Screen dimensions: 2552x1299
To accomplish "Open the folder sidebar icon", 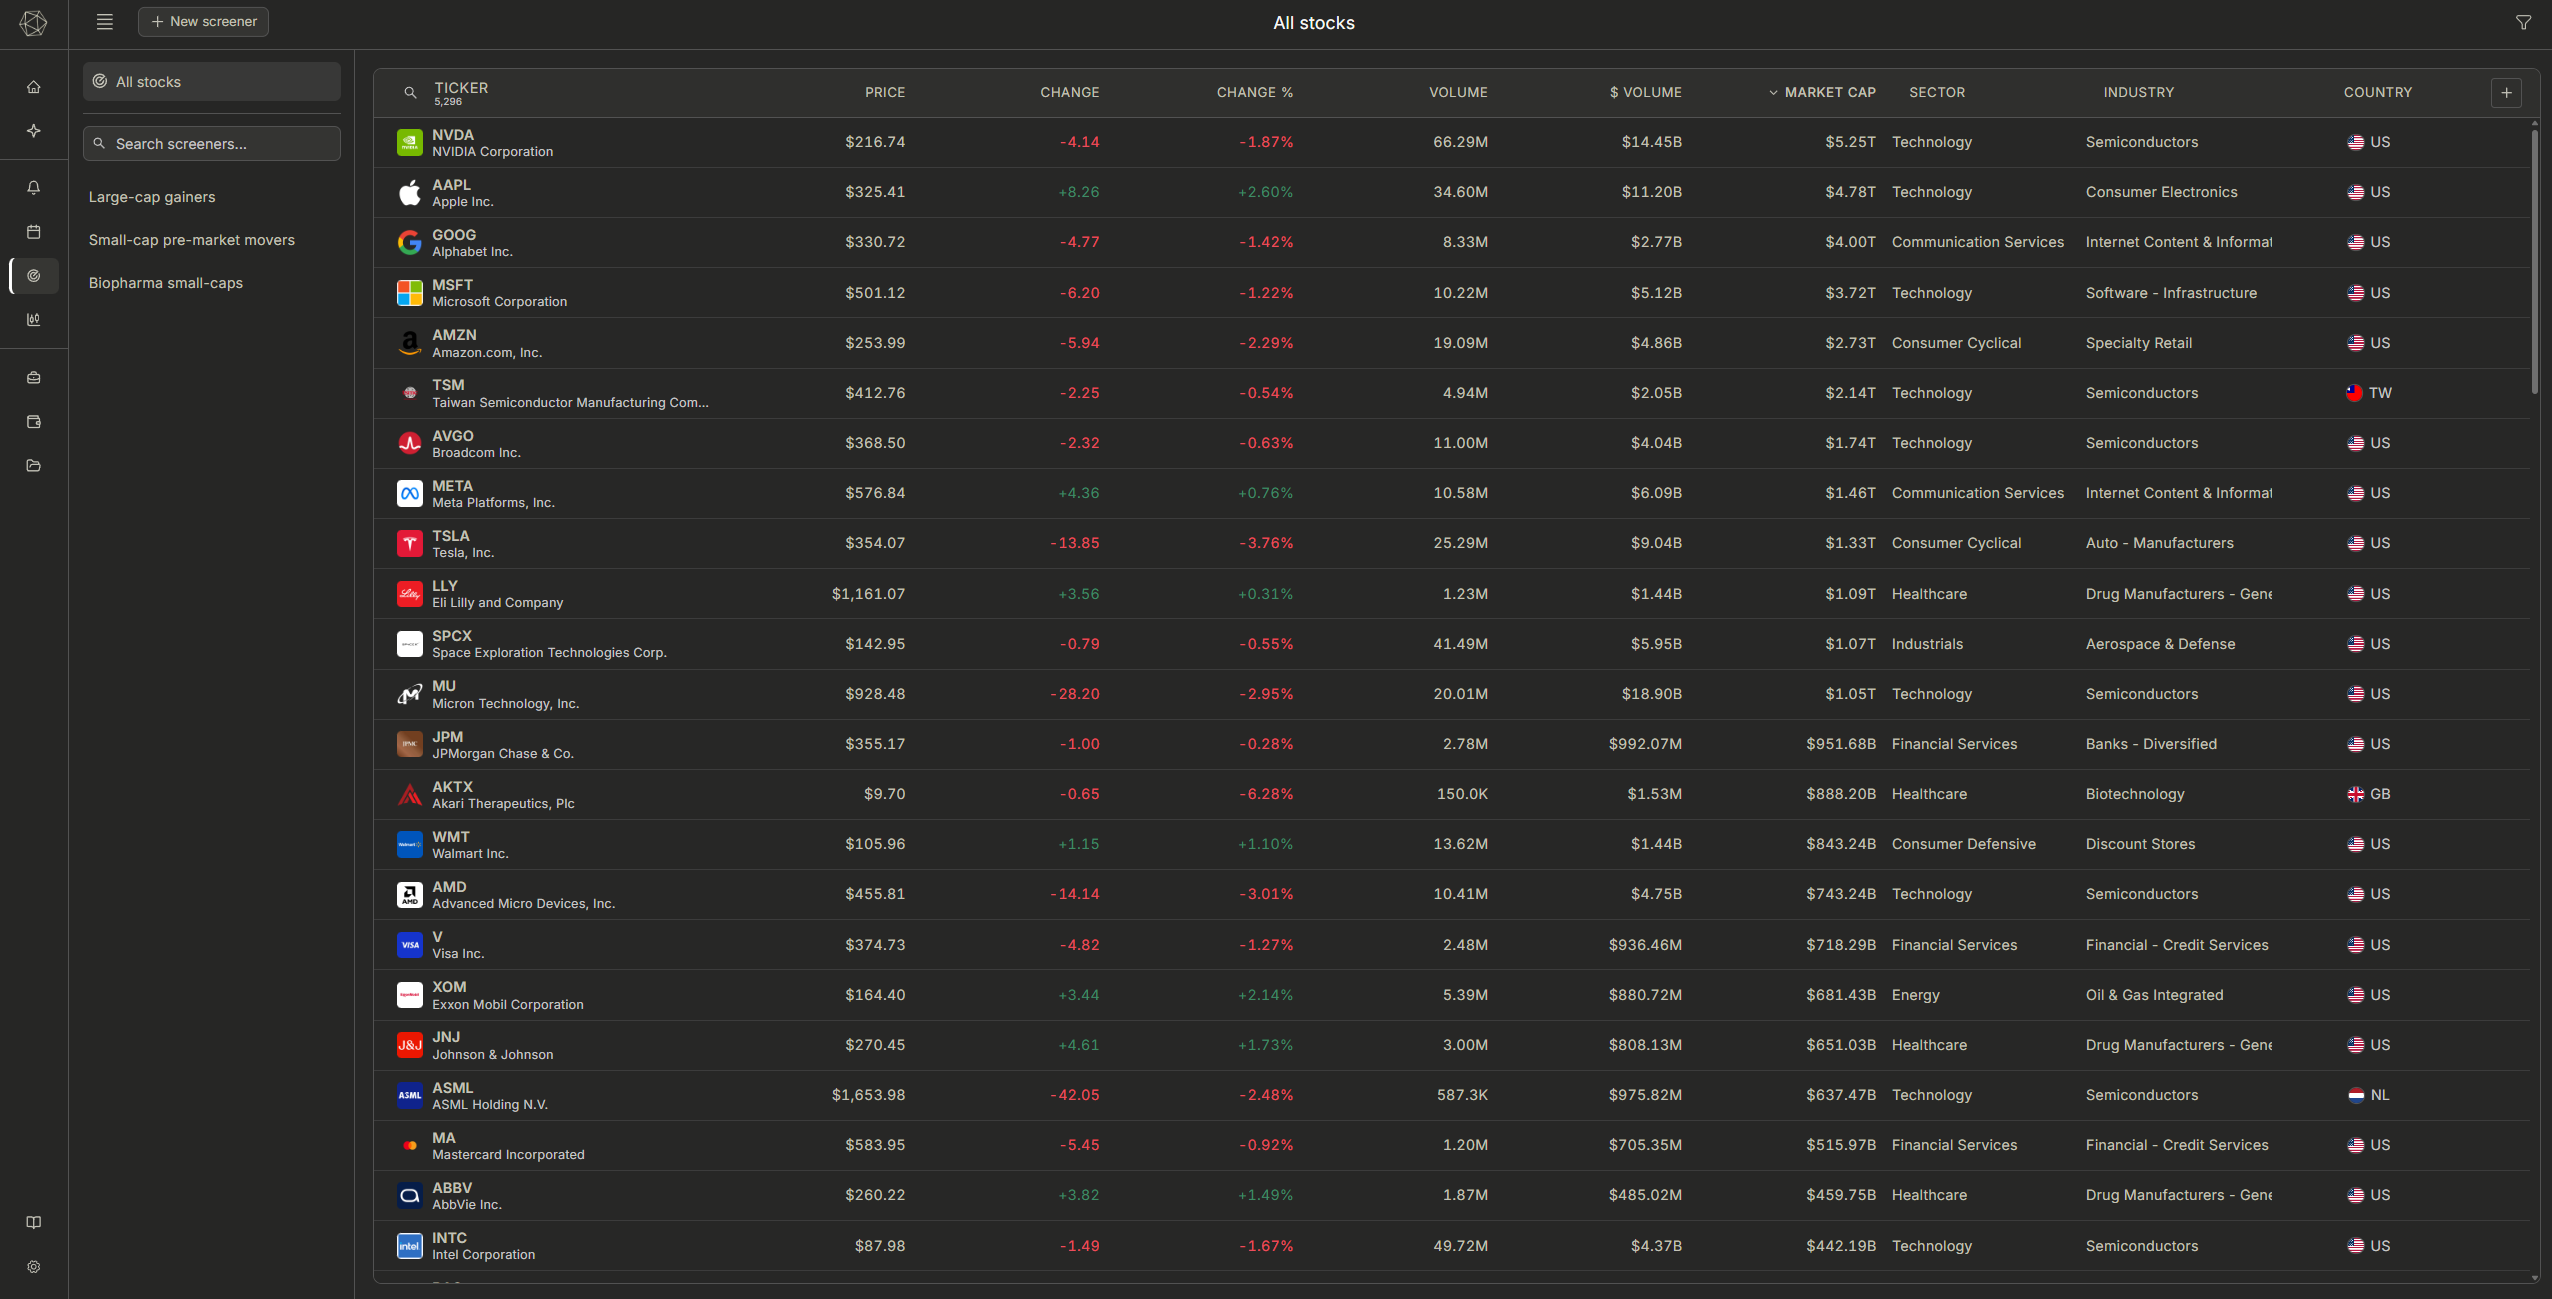I will click(x=34, y=466).
